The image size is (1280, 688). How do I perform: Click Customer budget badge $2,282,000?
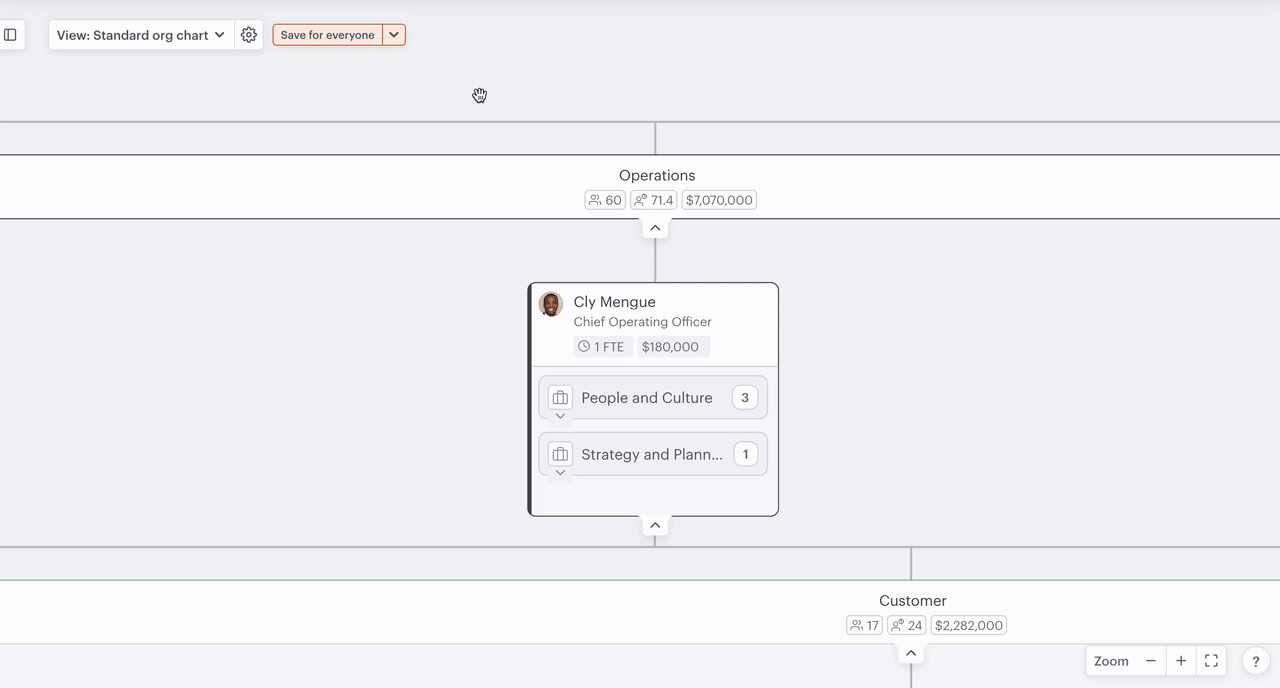click(968, 626)
